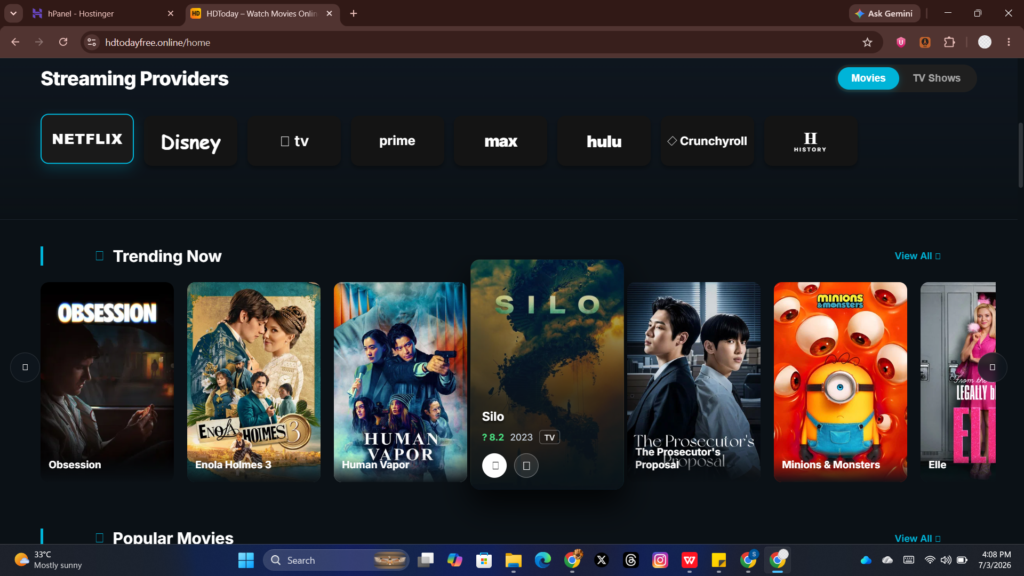Launch Copilot from the taskbar
1024x576 pixels.
[x=455, y=560]
